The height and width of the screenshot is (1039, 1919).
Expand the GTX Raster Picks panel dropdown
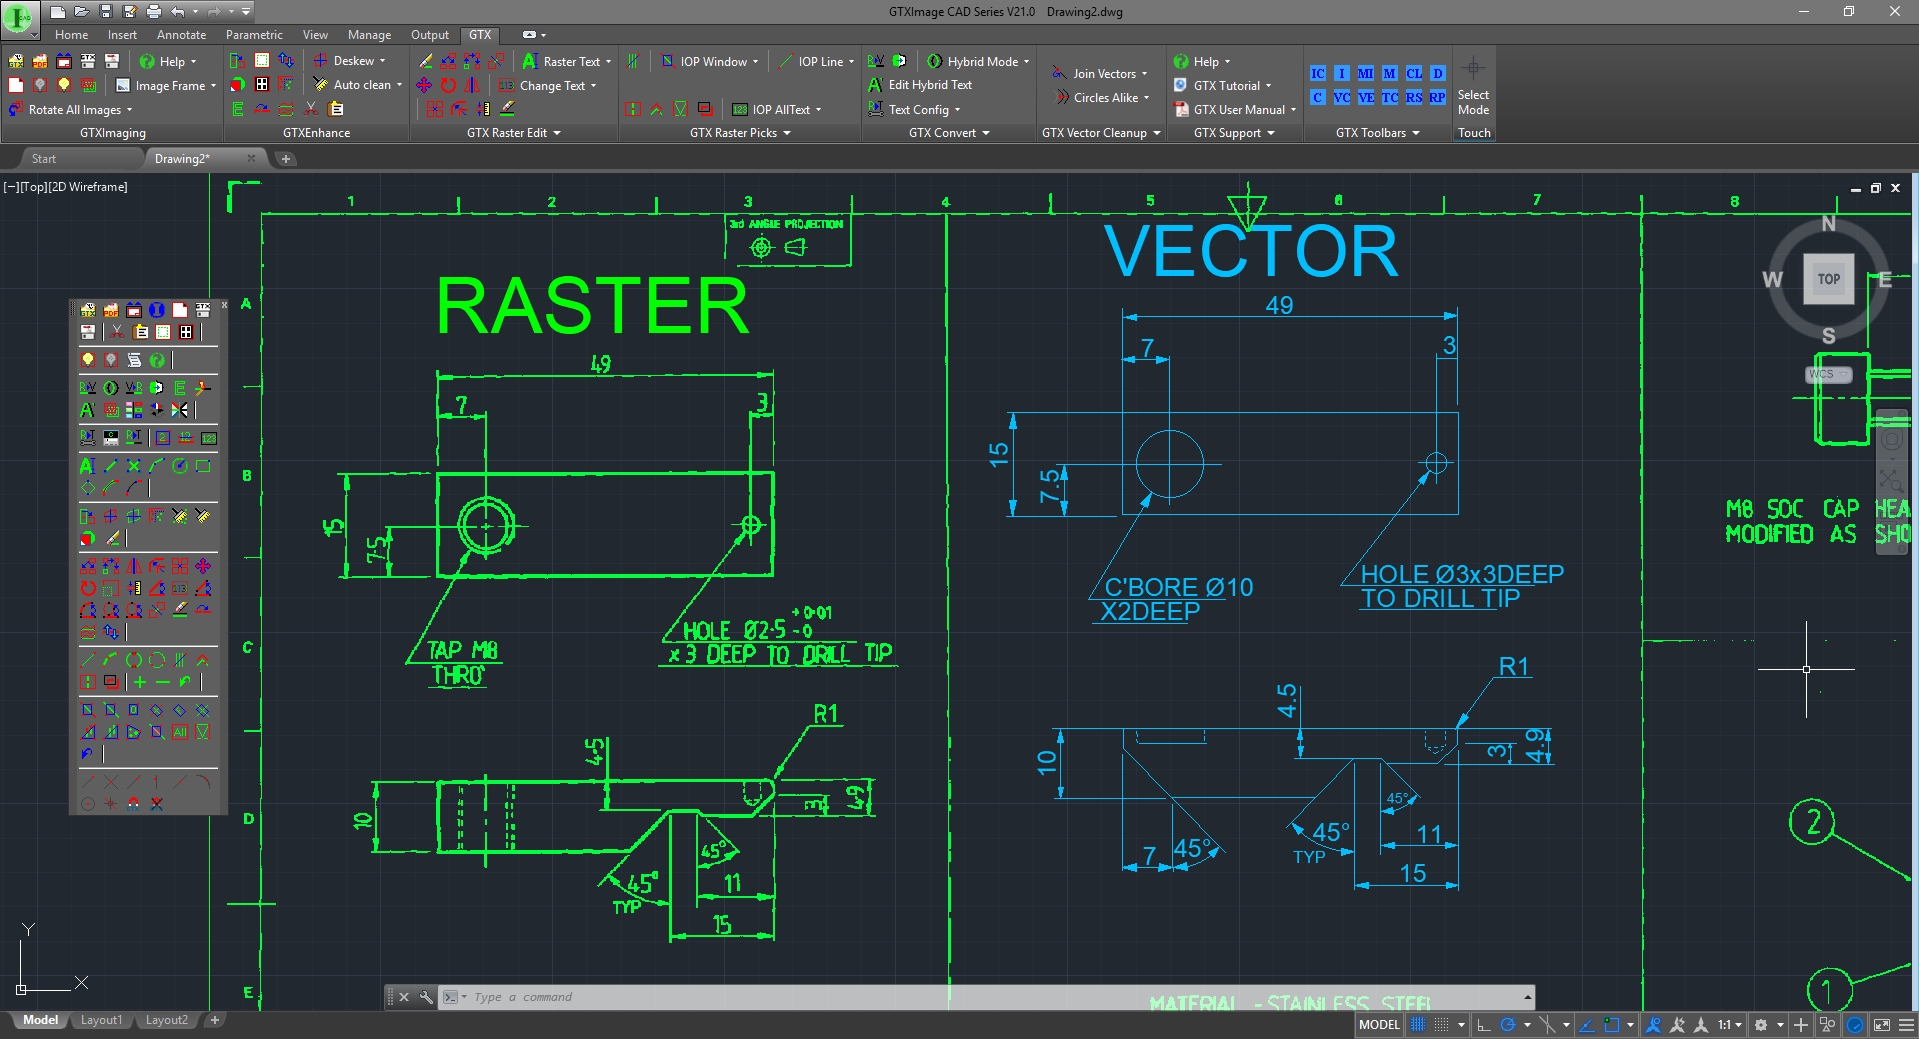(x=787, y=133)
